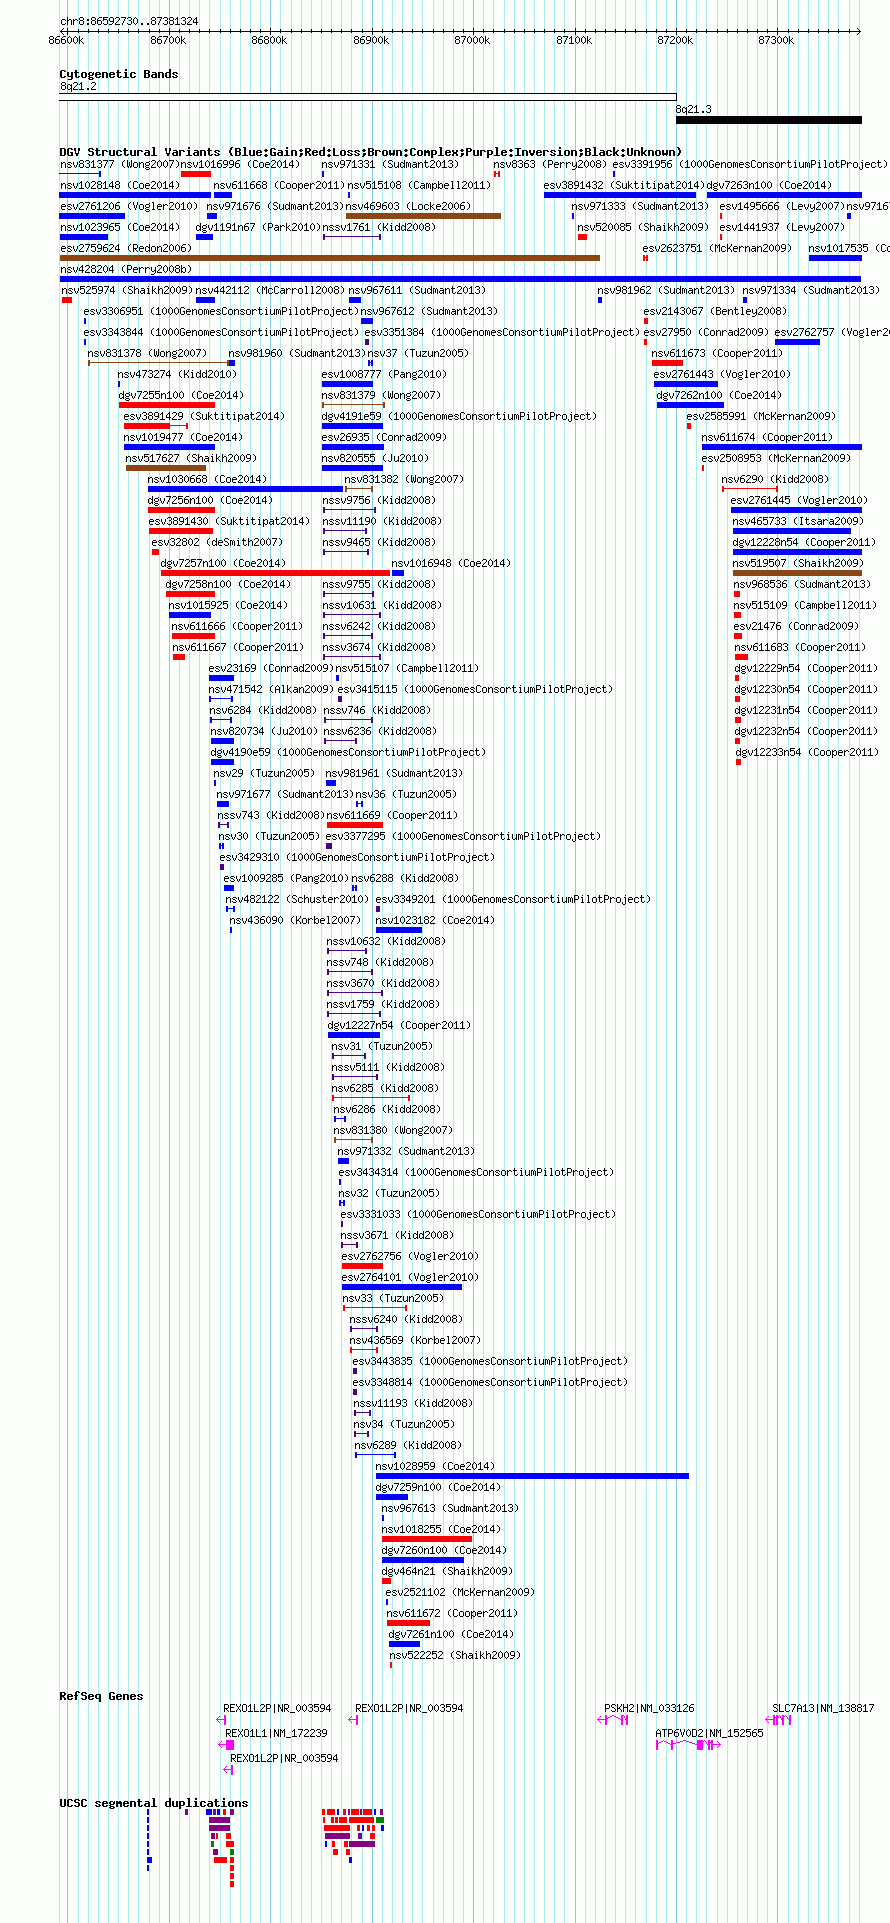Select variant nsv436090 (Korbel2007) label
Viewport: 890px width, 1923px height.
click(295, 920)
